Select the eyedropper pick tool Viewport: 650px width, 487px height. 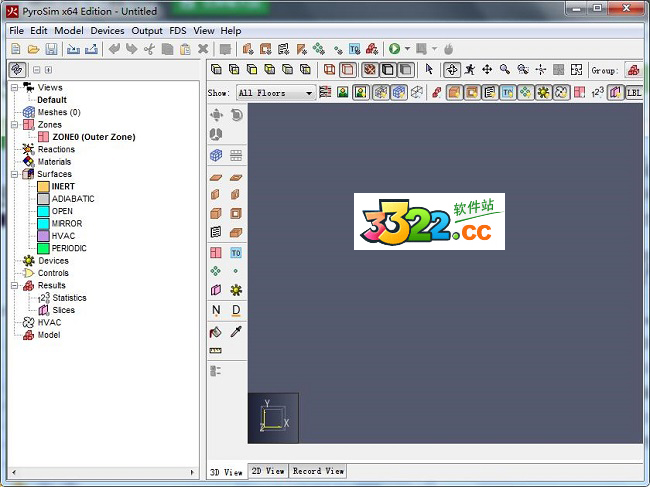236,332
